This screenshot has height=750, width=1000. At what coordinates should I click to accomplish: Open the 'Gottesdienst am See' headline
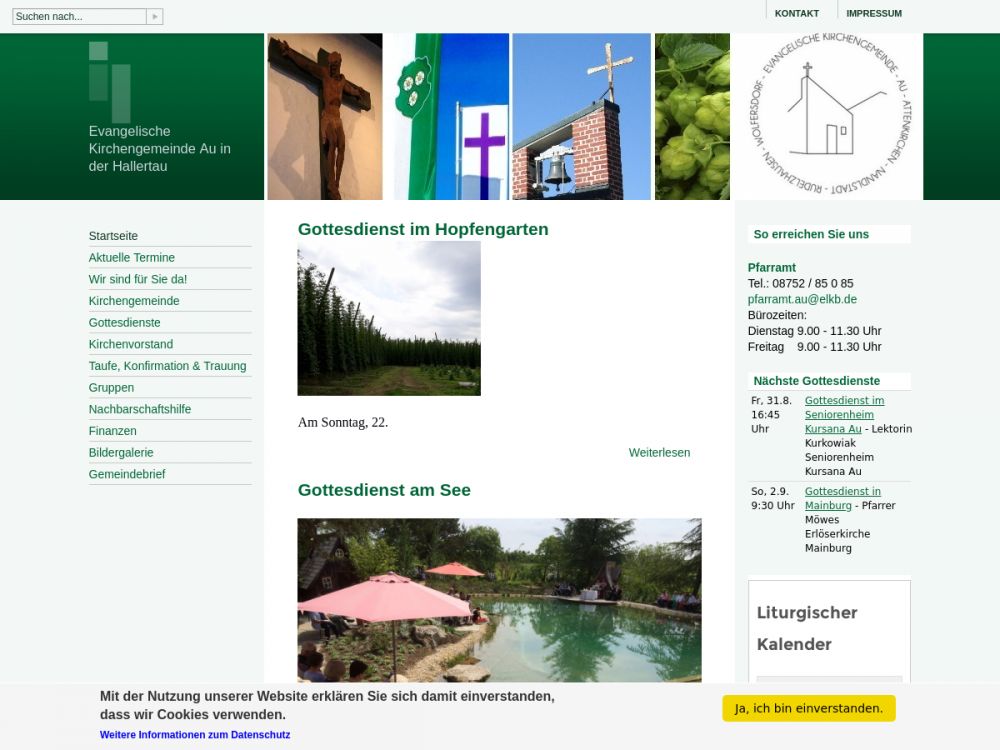(x=384, y=490)
